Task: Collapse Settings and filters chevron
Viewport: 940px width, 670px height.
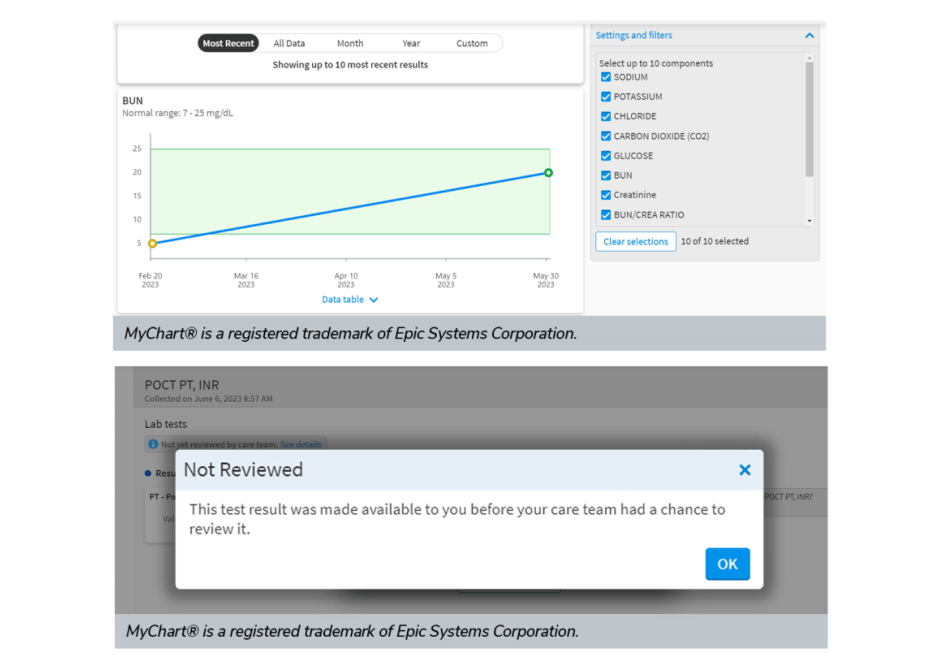Action: (809, 36)
